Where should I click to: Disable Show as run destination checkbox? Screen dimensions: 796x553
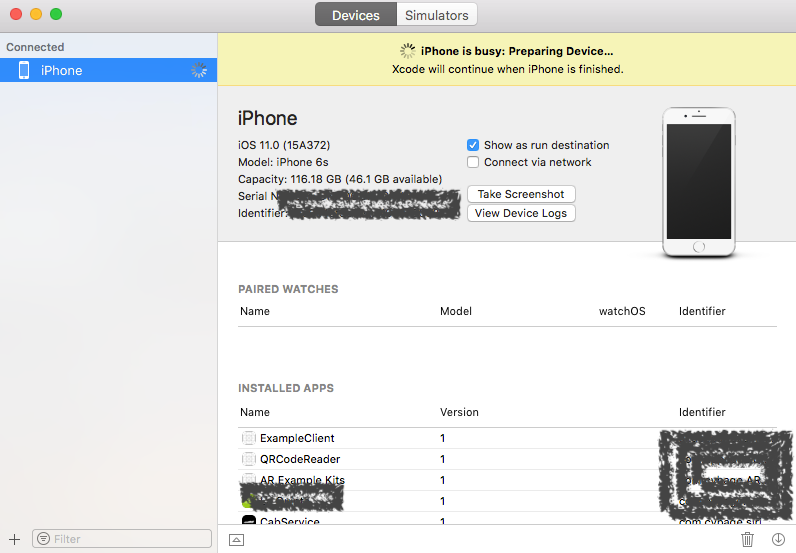473,145
